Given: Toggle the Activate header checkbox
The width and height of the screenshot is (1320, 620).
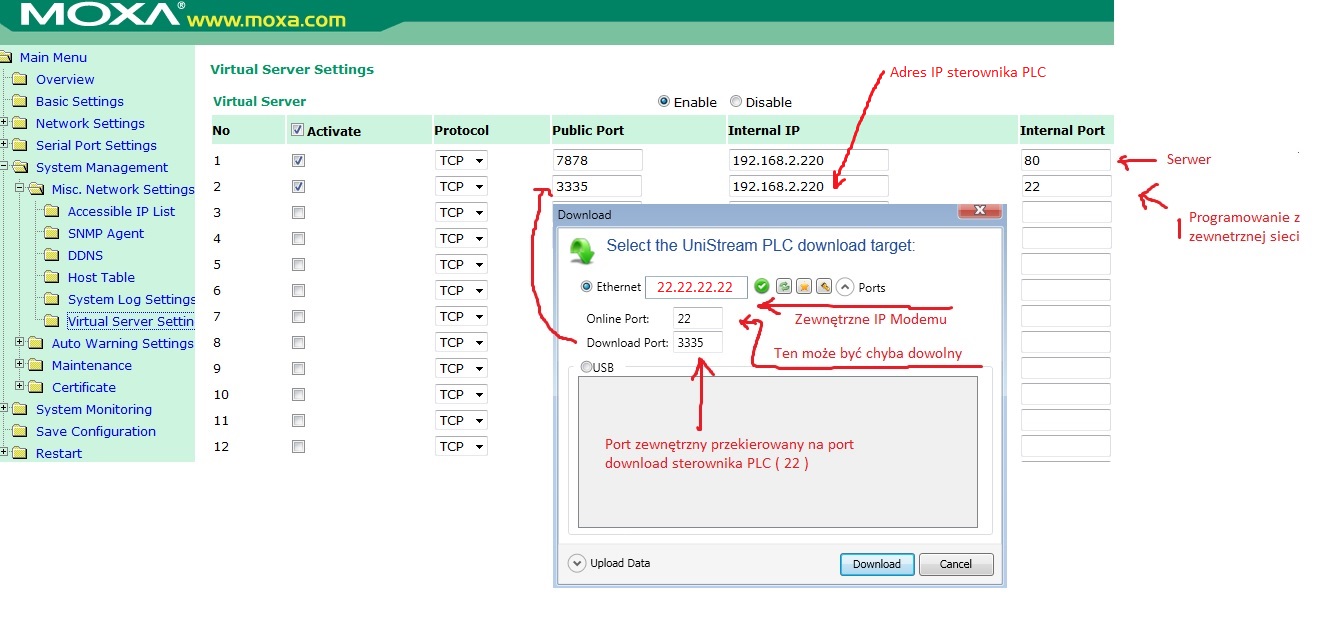Looking at the screenshot, I should click(297, 130).
